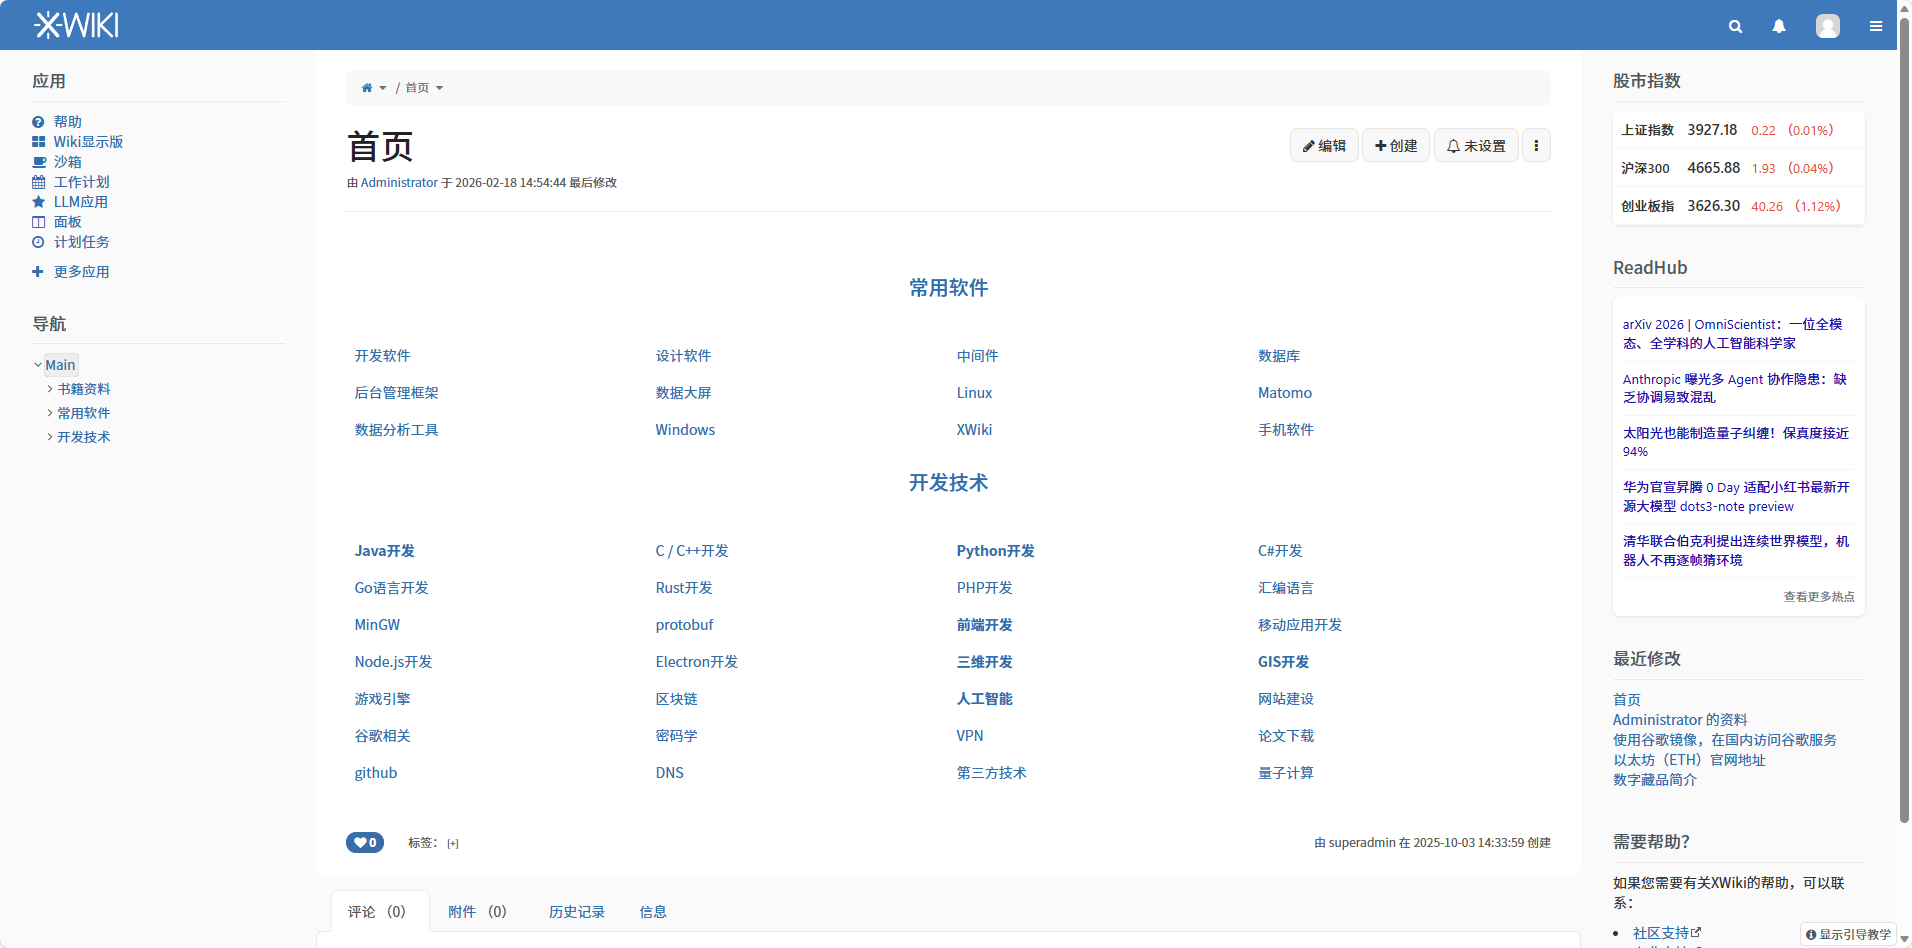Open the 工作计划 application

[x=81, y=182]
